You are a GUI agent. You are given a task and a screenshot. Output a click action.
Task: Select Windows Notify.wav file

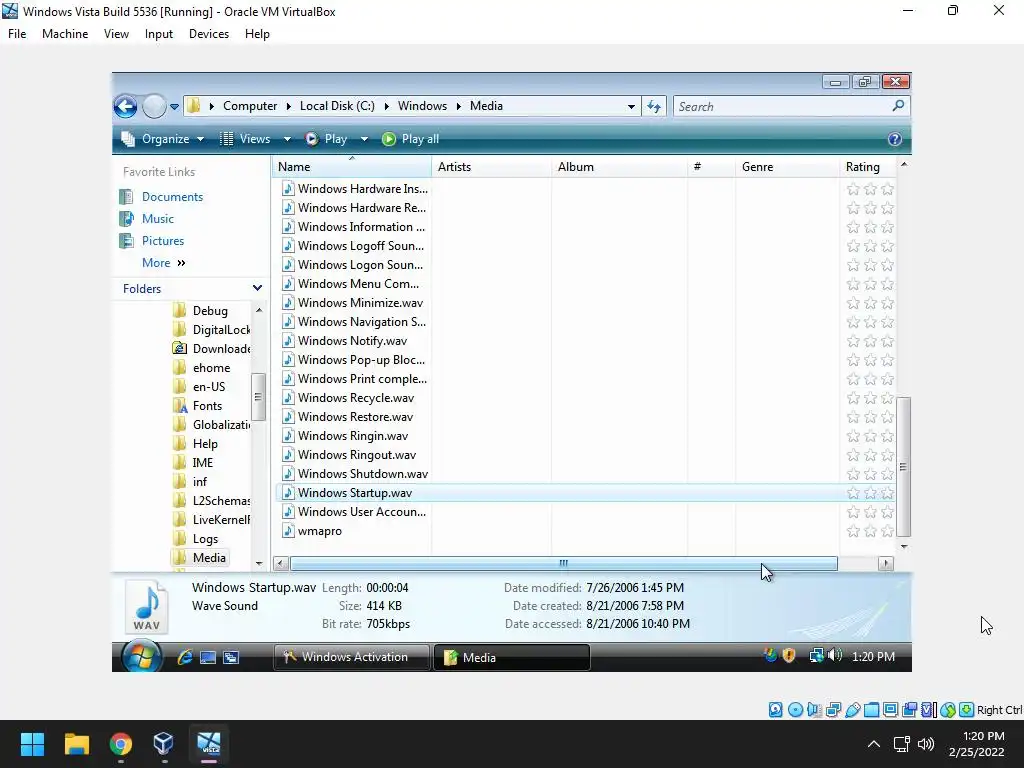(352, 341)
